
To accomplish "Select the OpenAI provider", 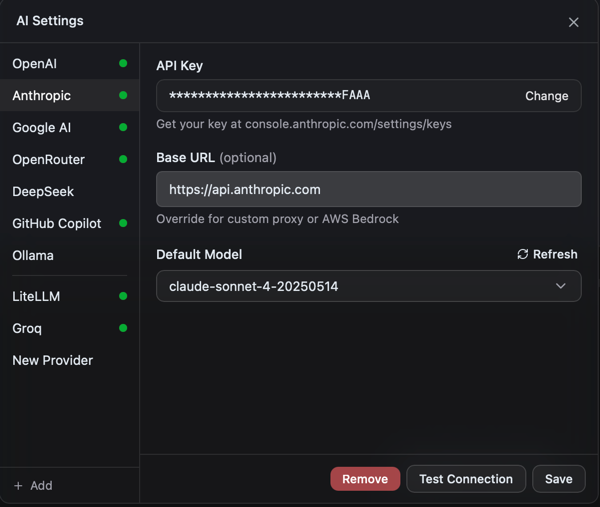I will (70, 64).
